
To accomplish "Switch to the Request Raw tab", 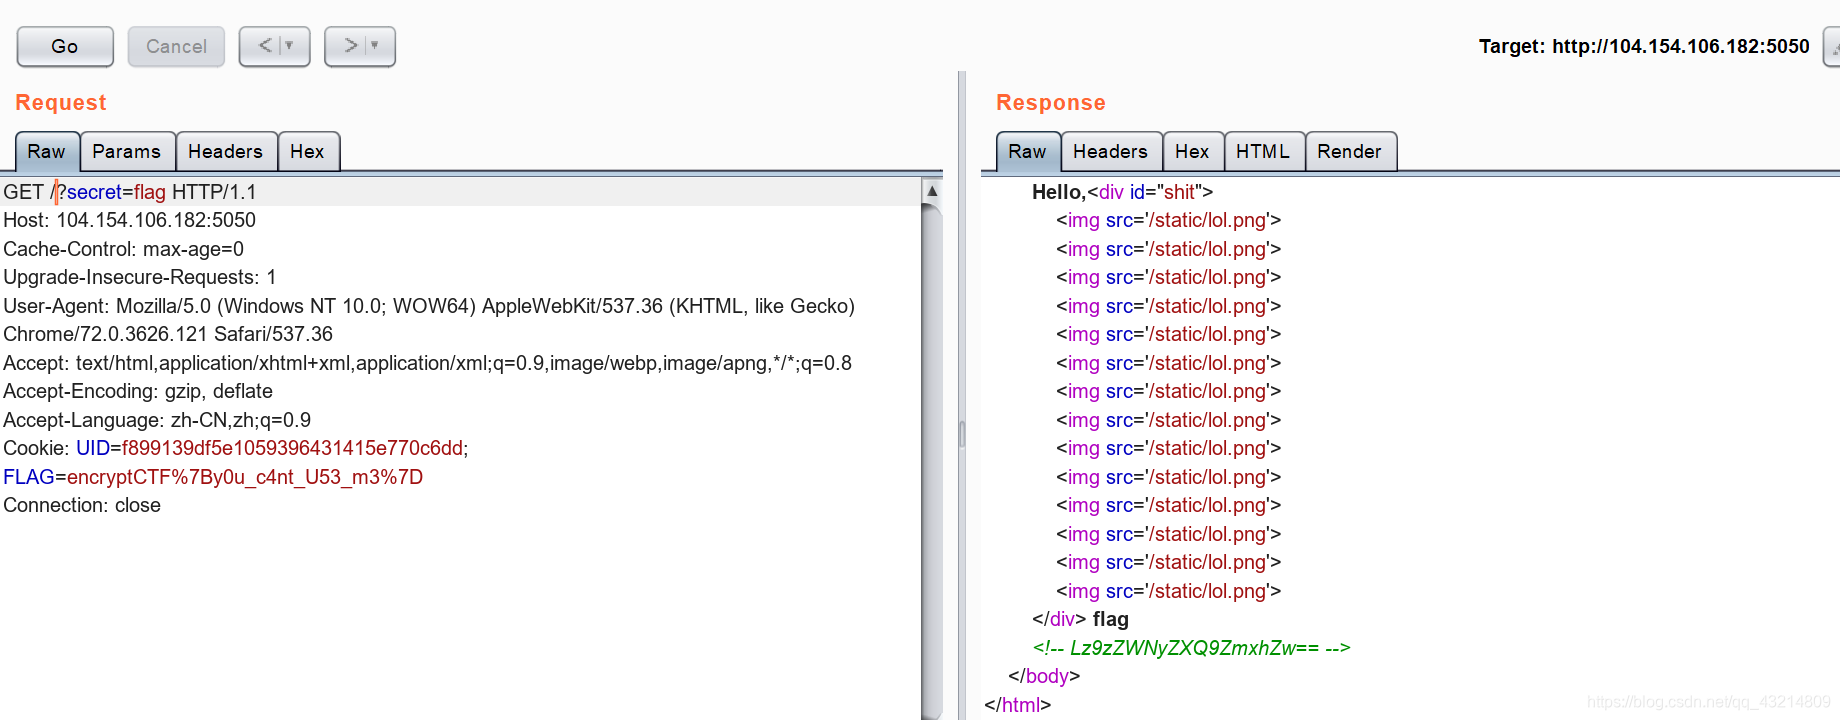I will click(x=47, y=152).
